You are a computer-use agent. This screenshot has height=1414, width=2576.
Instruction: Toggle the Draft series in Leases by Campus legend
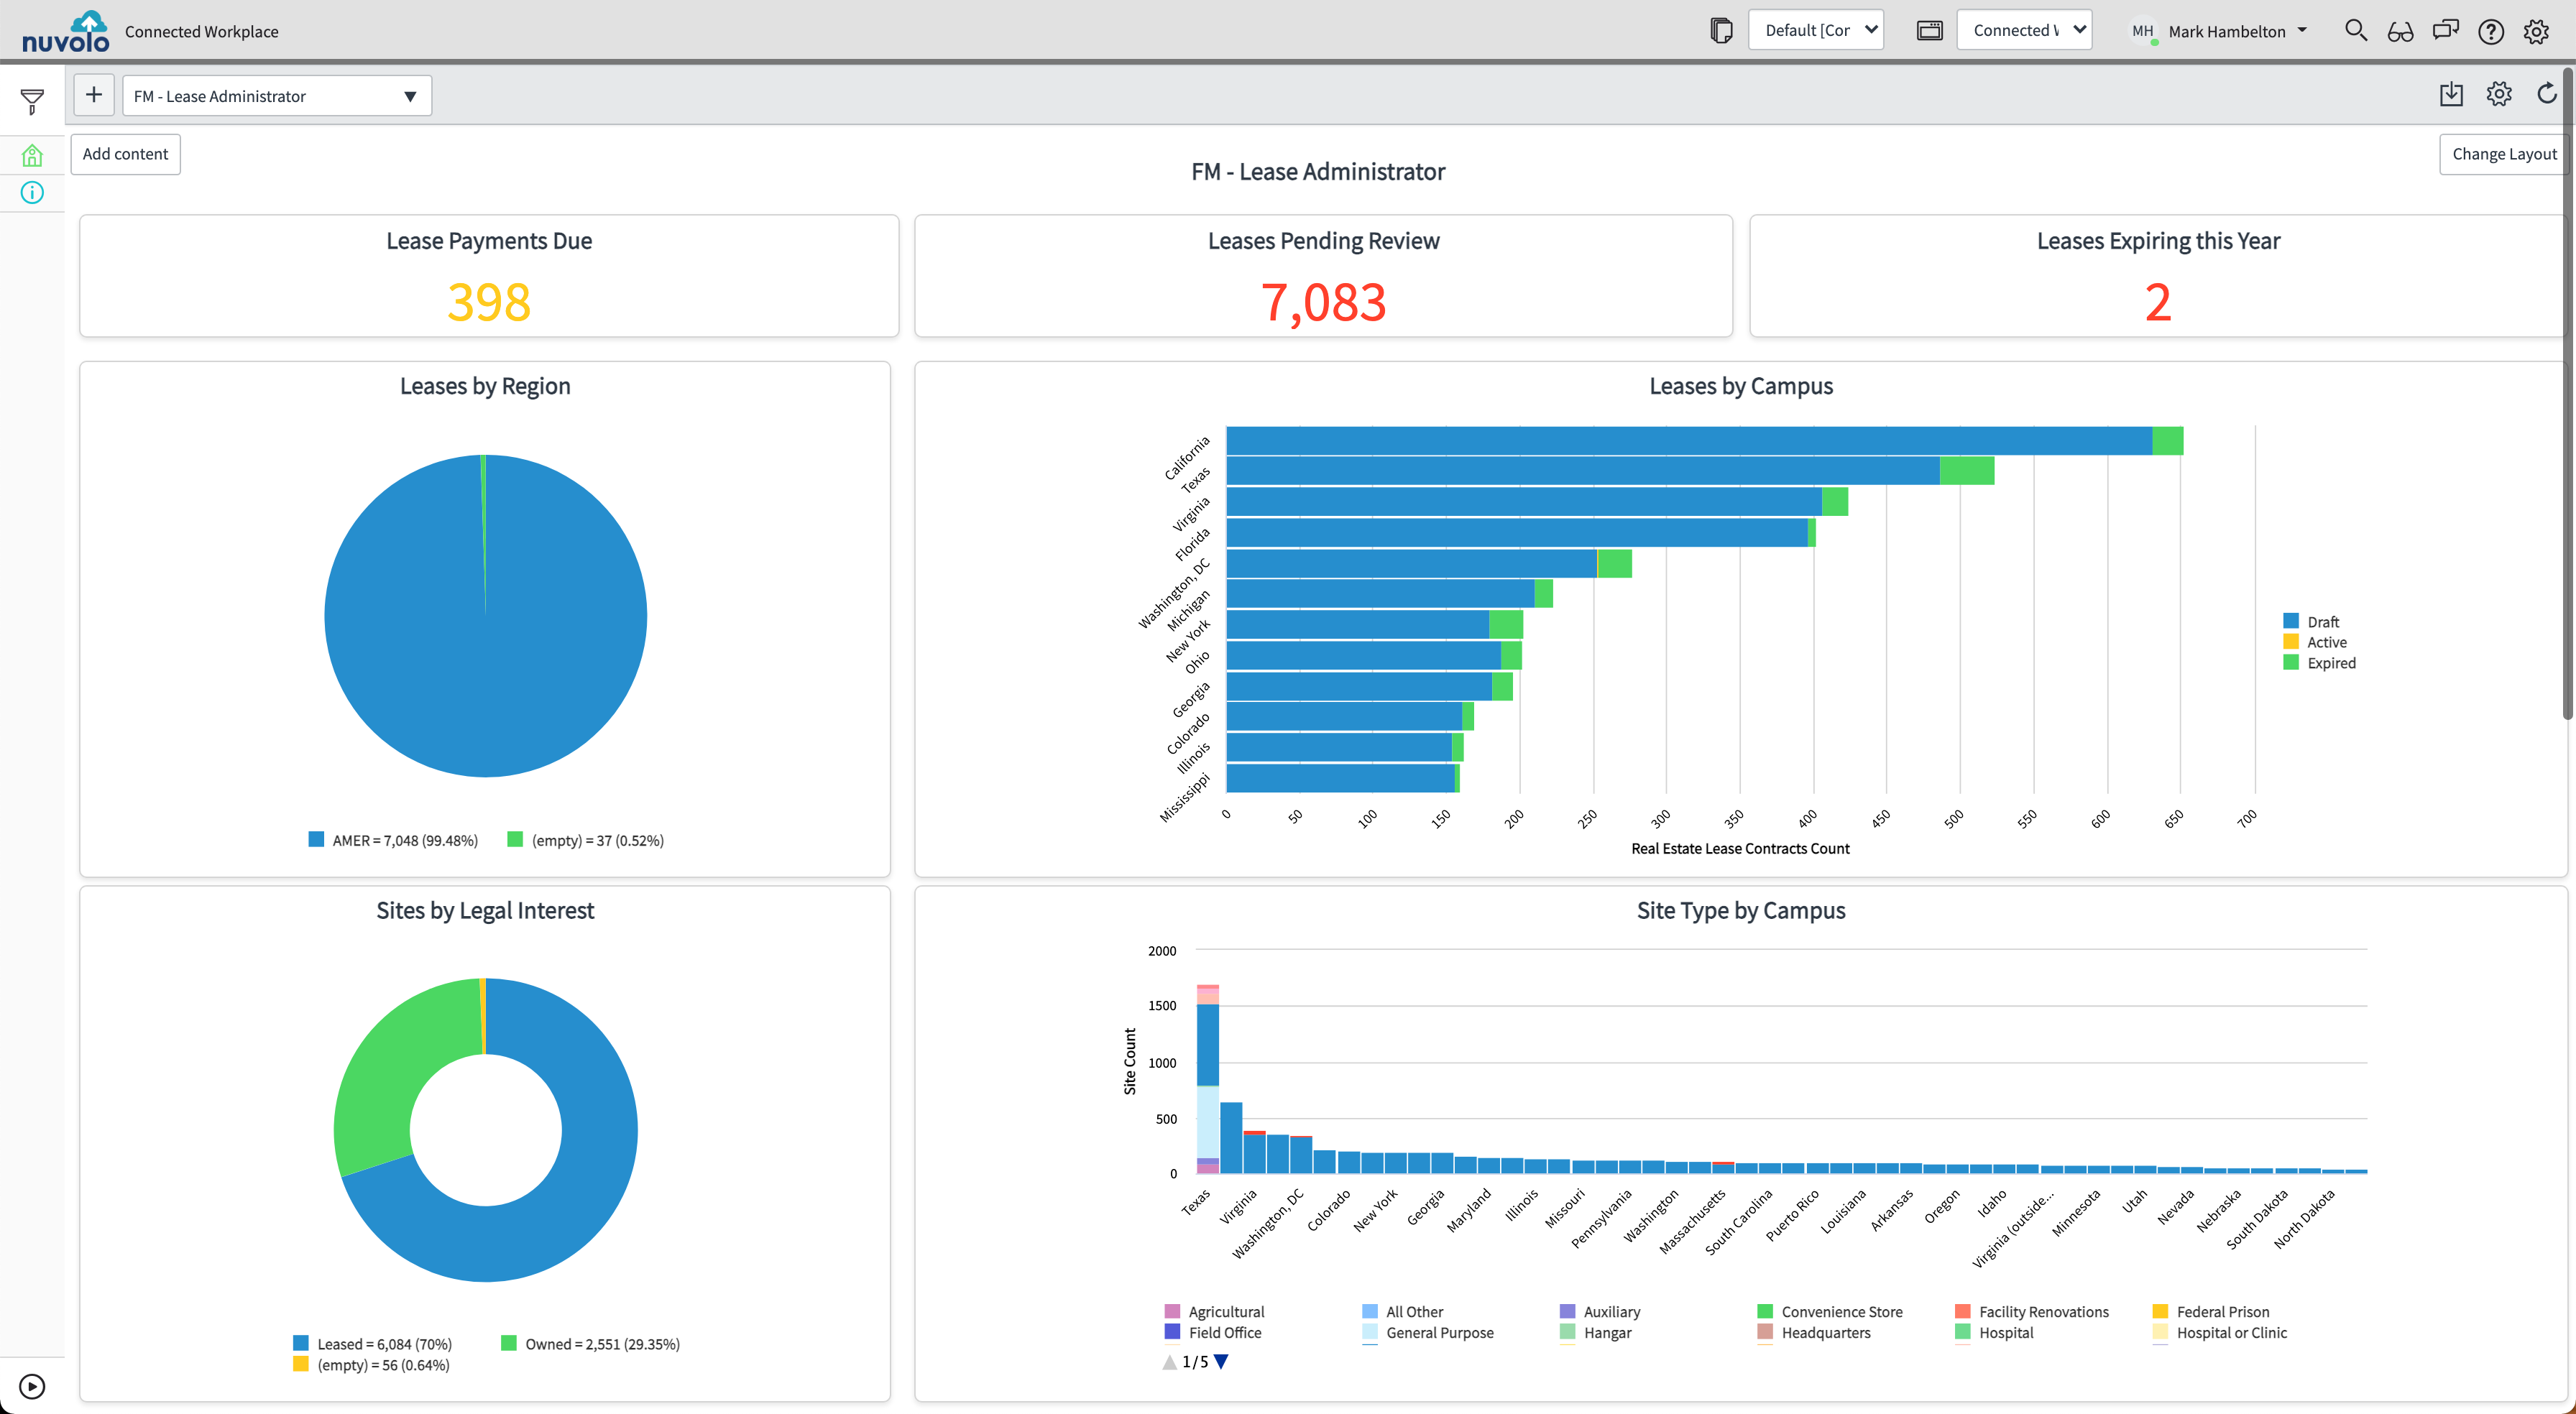[2322, 621]
